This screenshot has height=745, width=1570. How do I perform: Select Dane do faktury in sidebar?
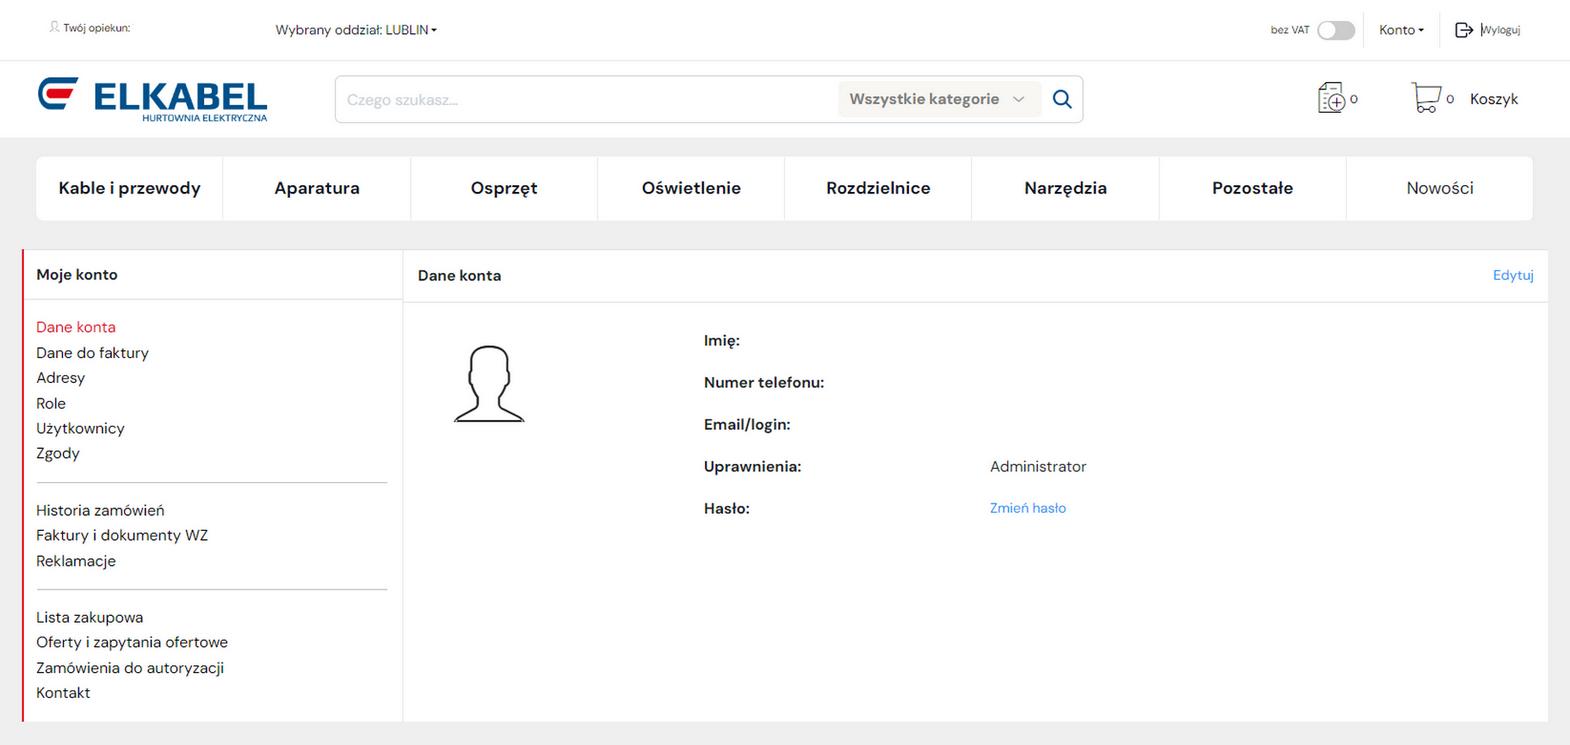(92, 353)
